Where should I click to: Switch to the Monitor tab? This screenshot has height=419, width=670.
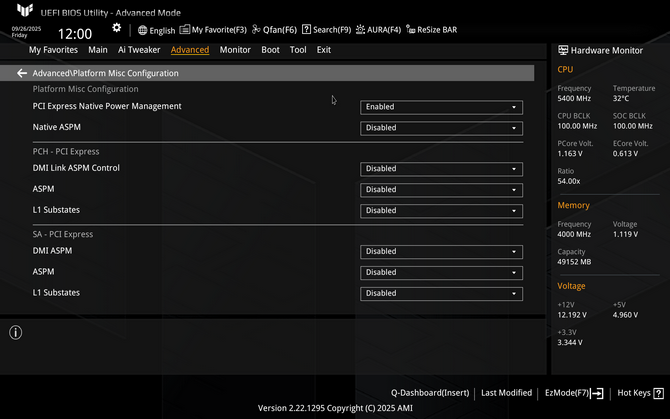click(235, 50)
